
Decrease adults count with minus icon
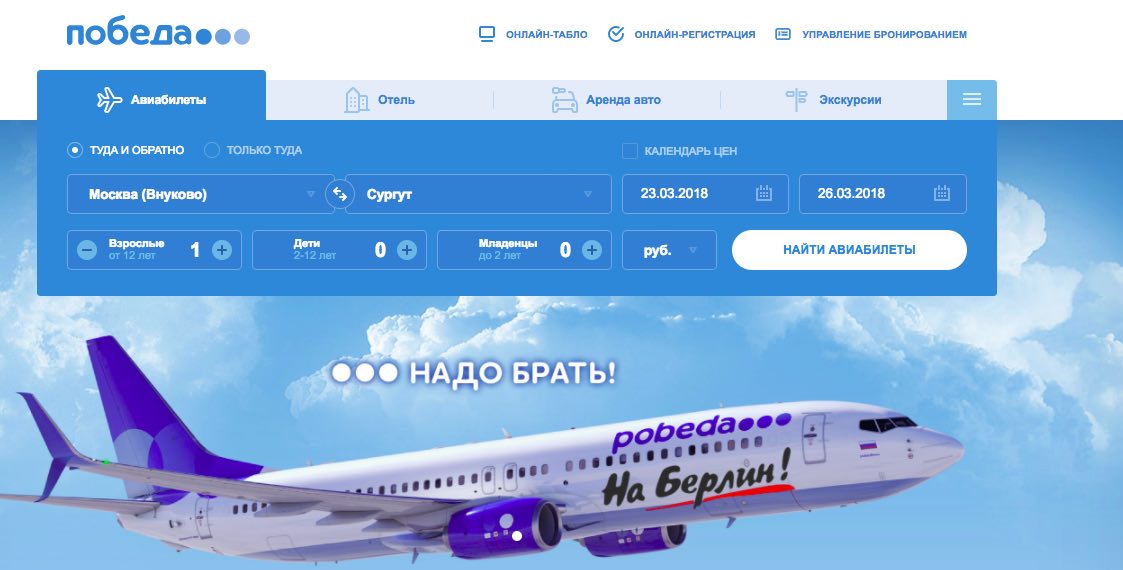[x=87, y=250]
